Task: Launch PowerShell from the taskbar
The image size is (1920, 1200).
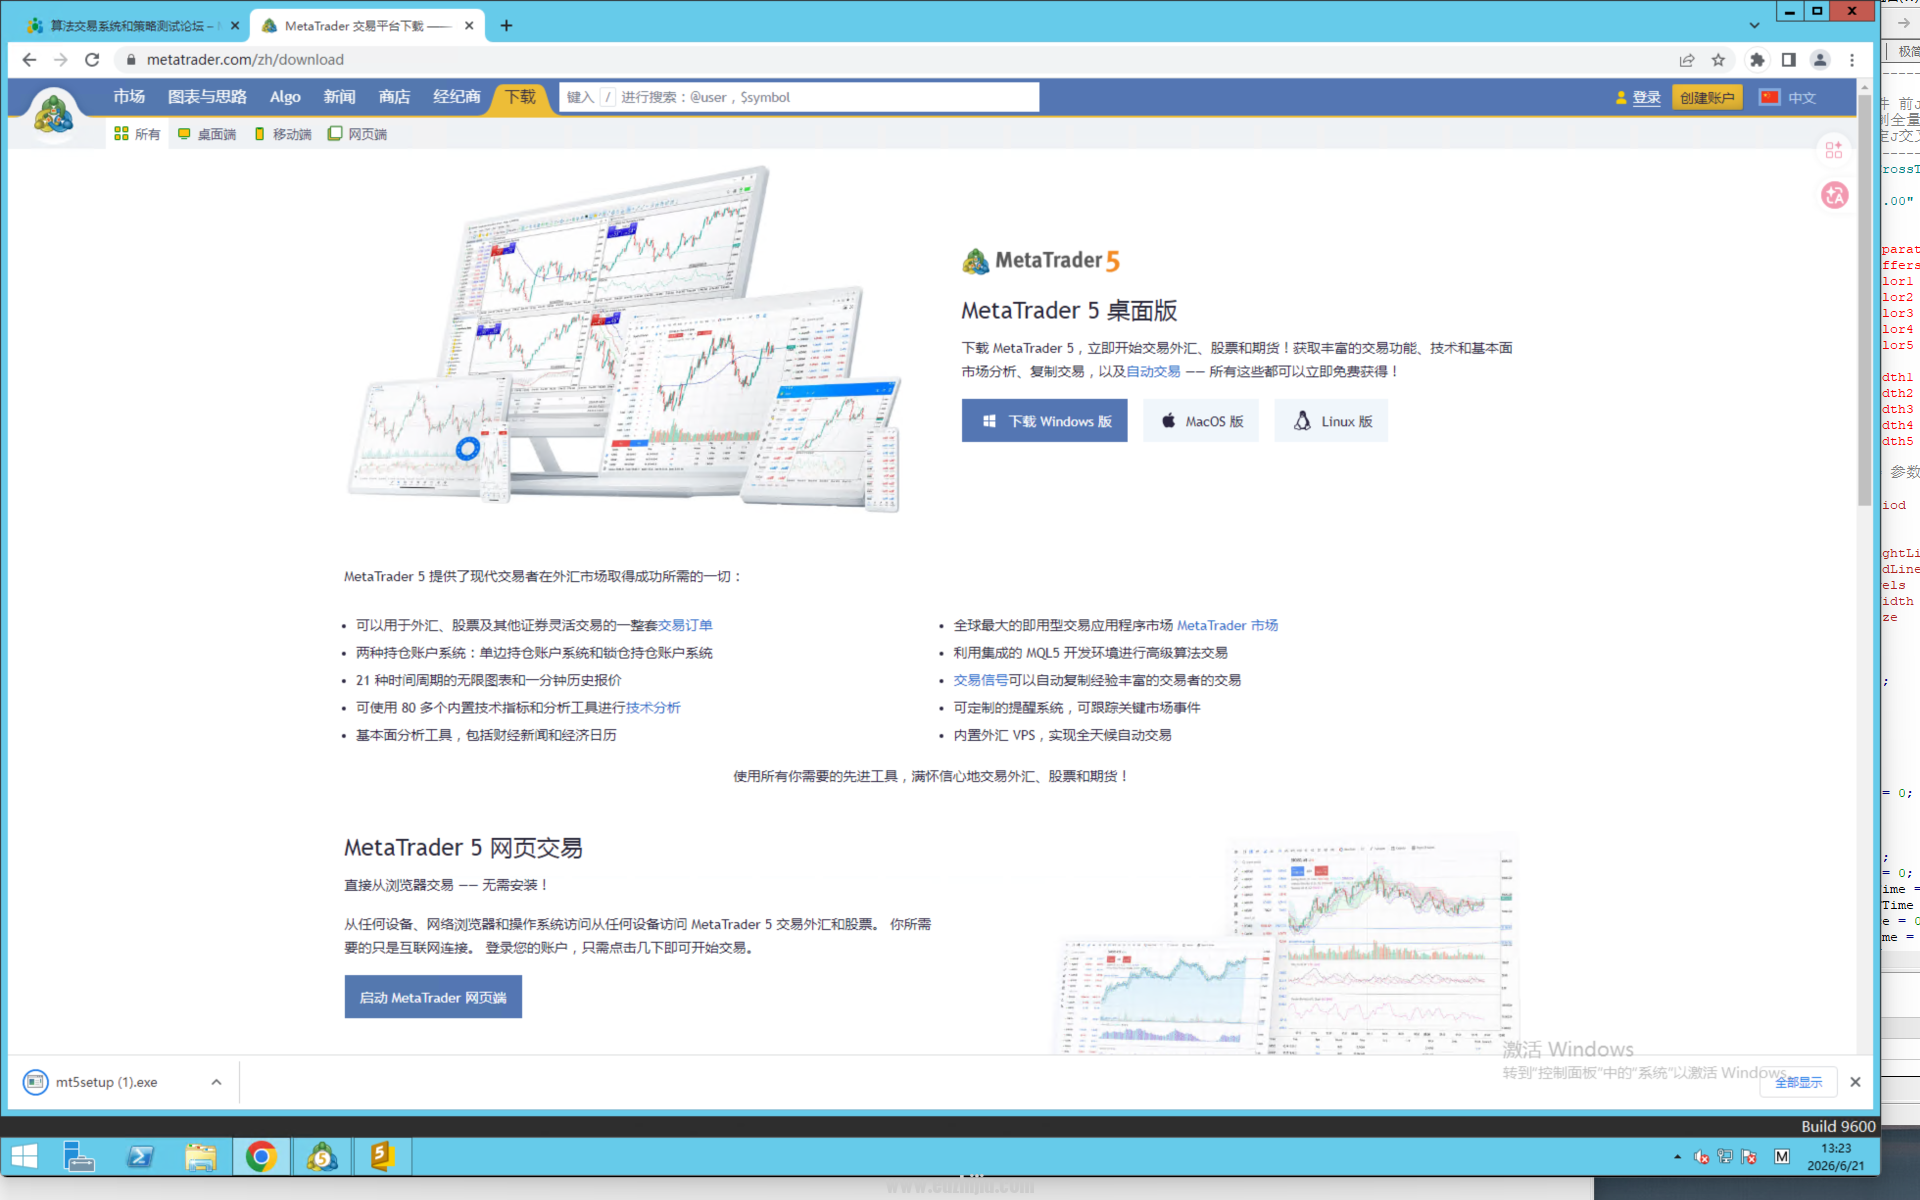Action: coord(140,1157)
